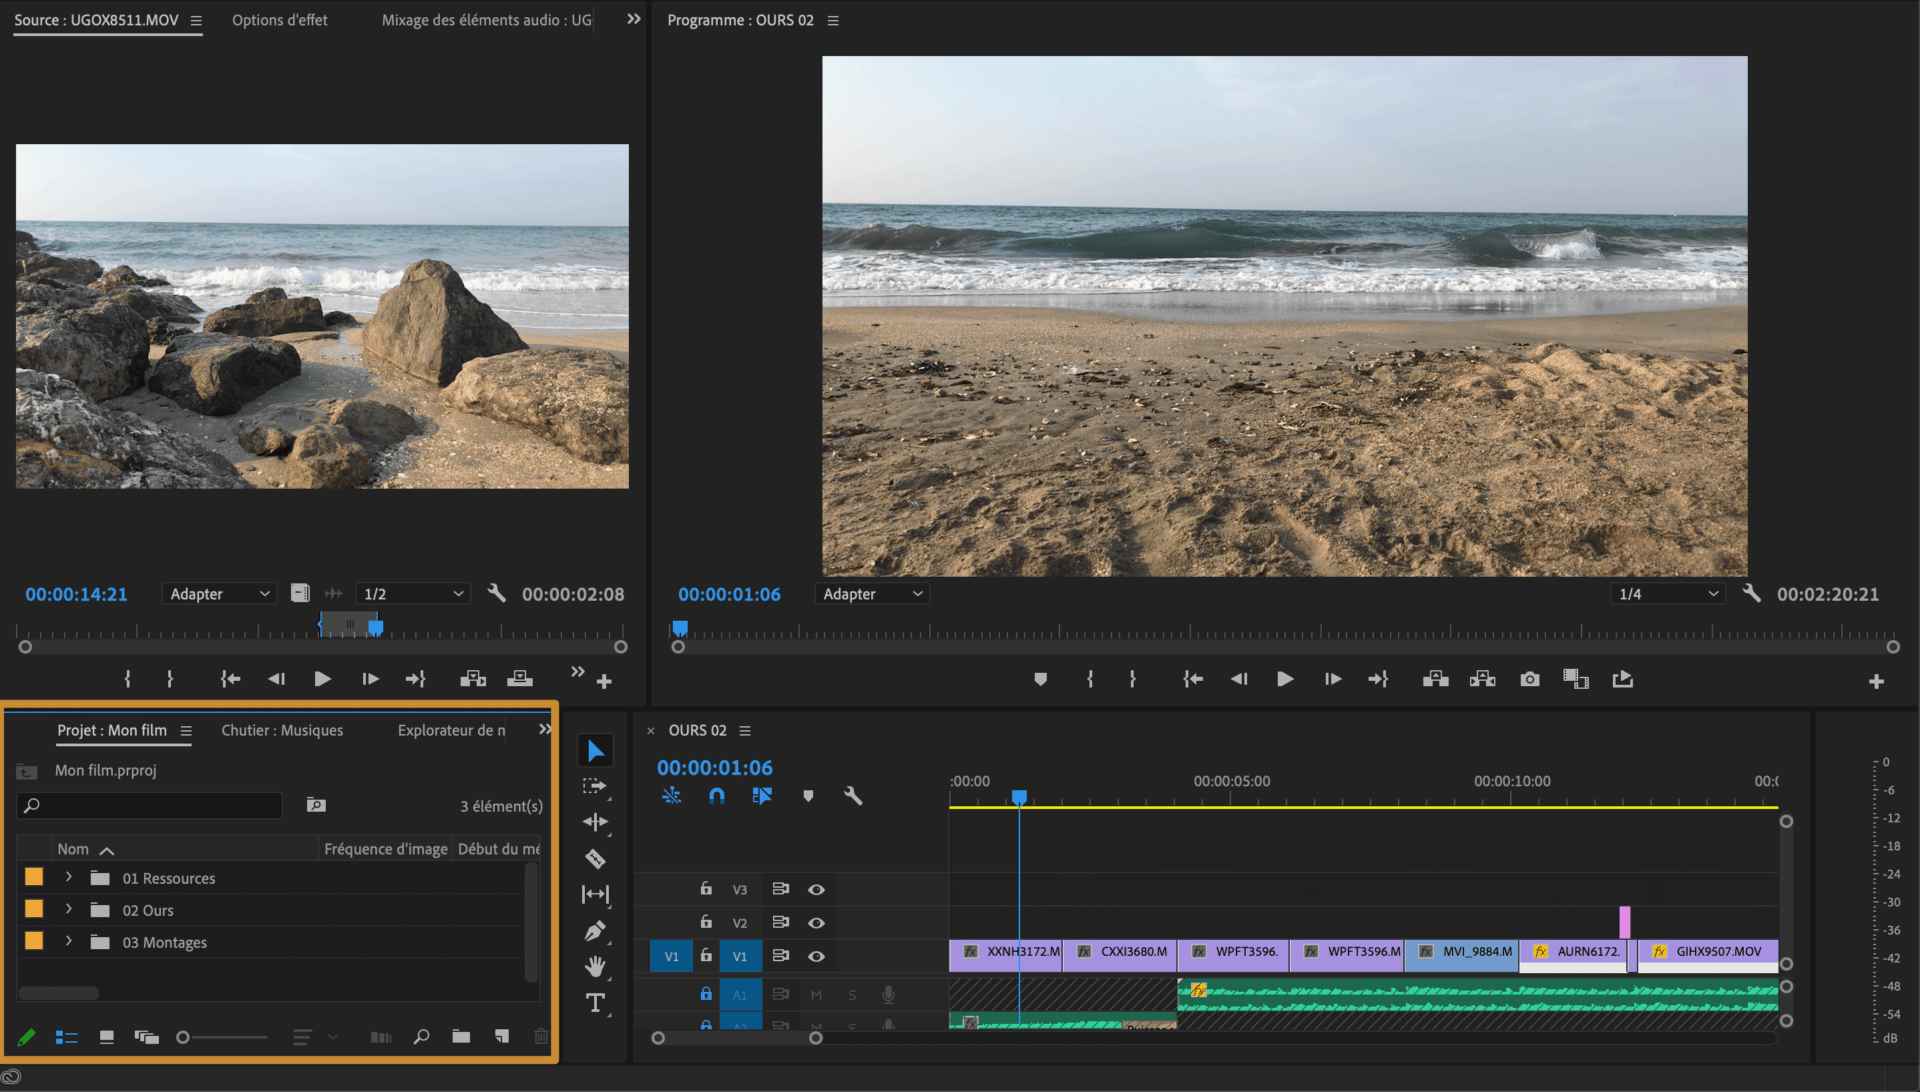Click the timeline horizontal zoom scrollbar
1920x1092 pixels.
coord(737,1038)
